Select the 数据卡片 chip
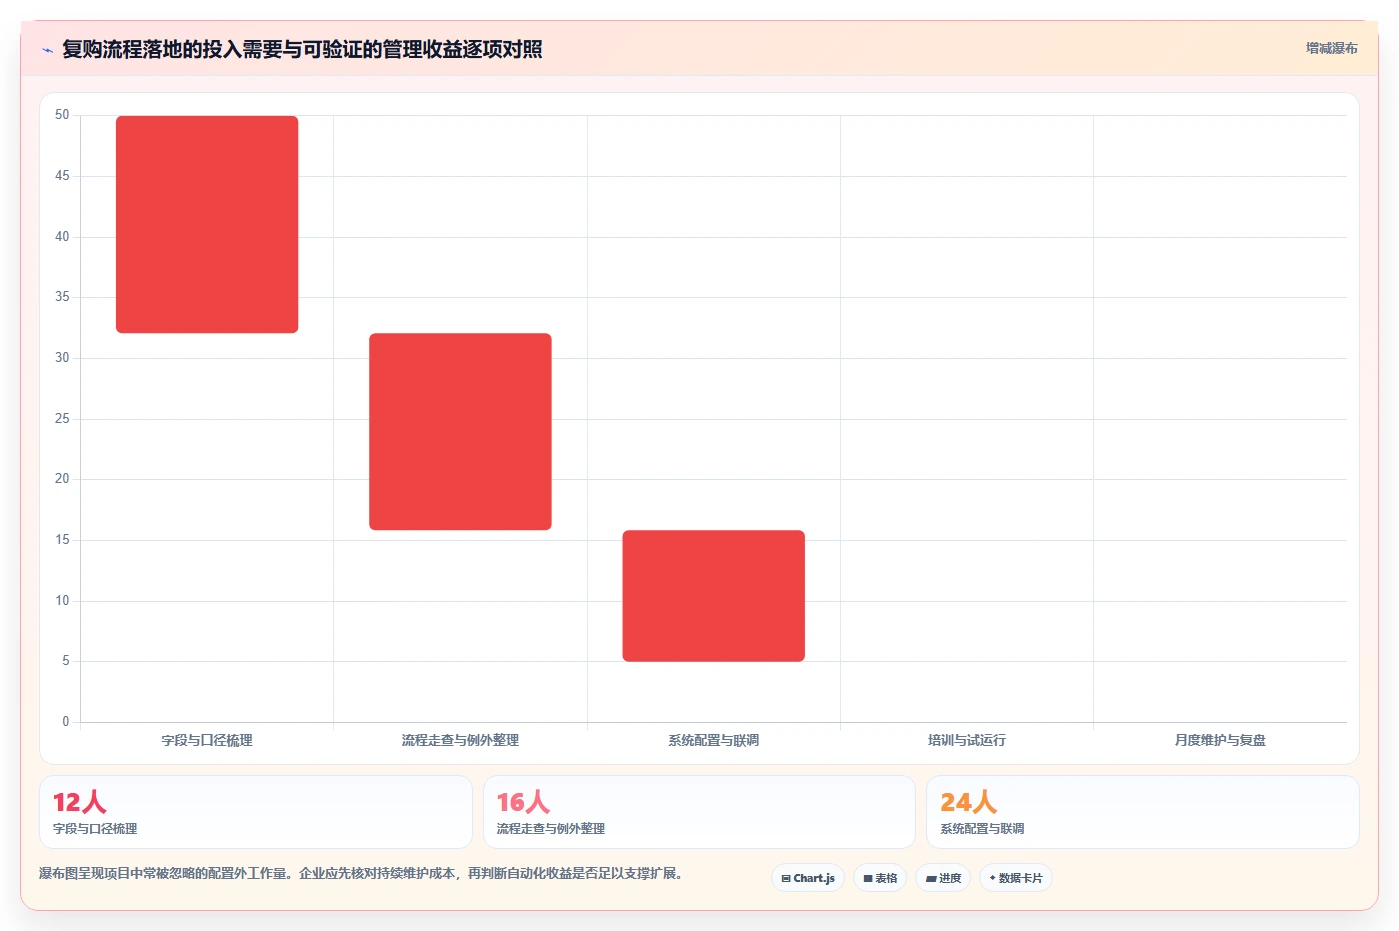Viewport: 1399px width, 931px height. 1016,878
